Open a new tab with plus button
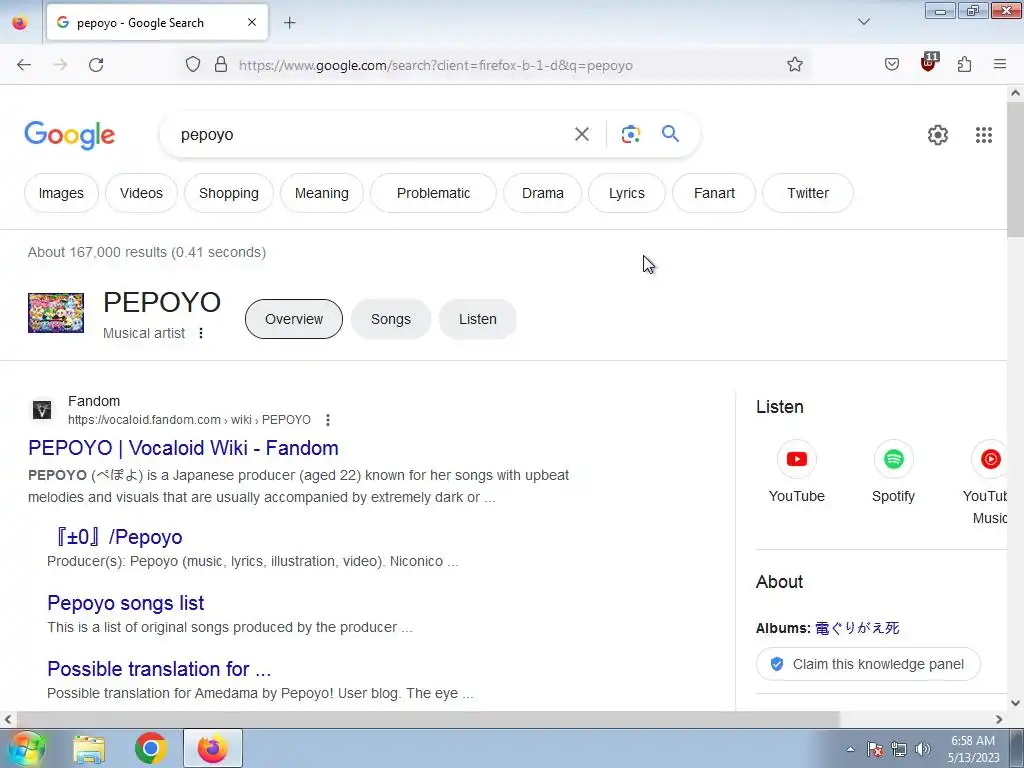Image resolution: width=1024 pixels, height=768 pixels. pos(290,23)
